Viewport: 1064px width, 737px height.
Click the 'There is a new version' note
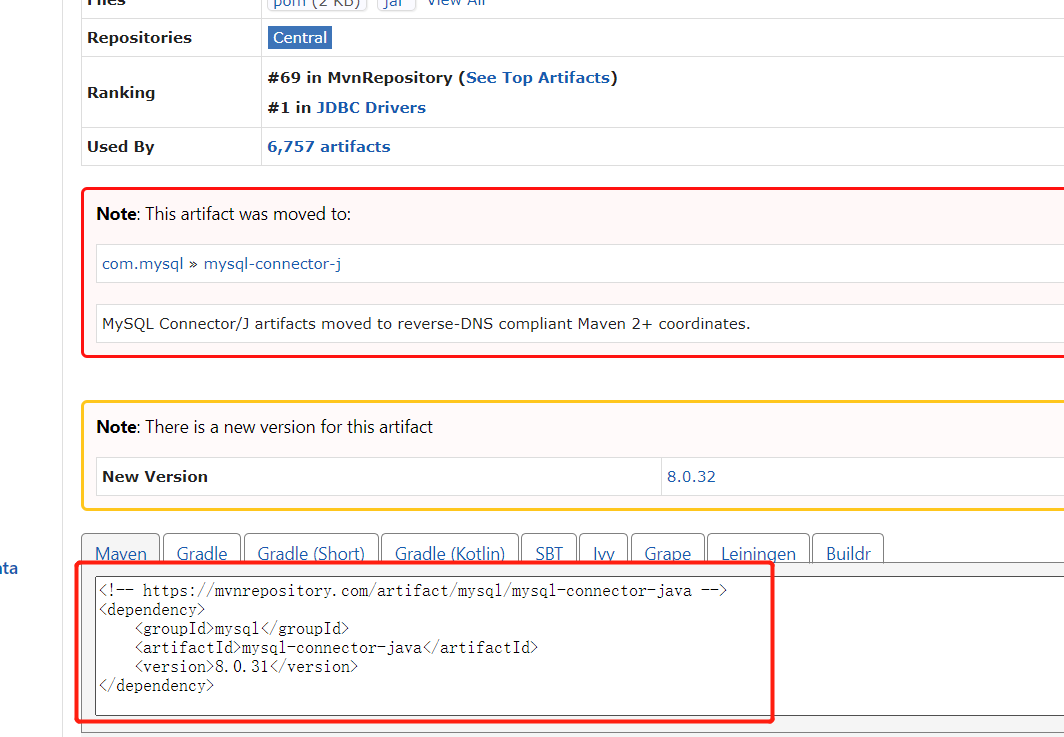(265, 427)
